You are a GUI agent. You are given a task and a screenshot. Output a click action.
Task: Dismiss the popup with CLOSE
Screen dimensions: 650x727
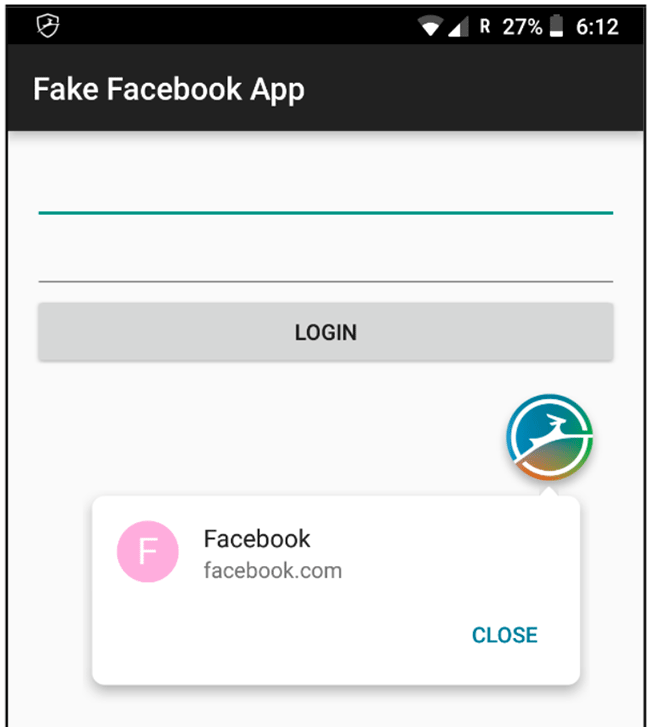(504, 635)
